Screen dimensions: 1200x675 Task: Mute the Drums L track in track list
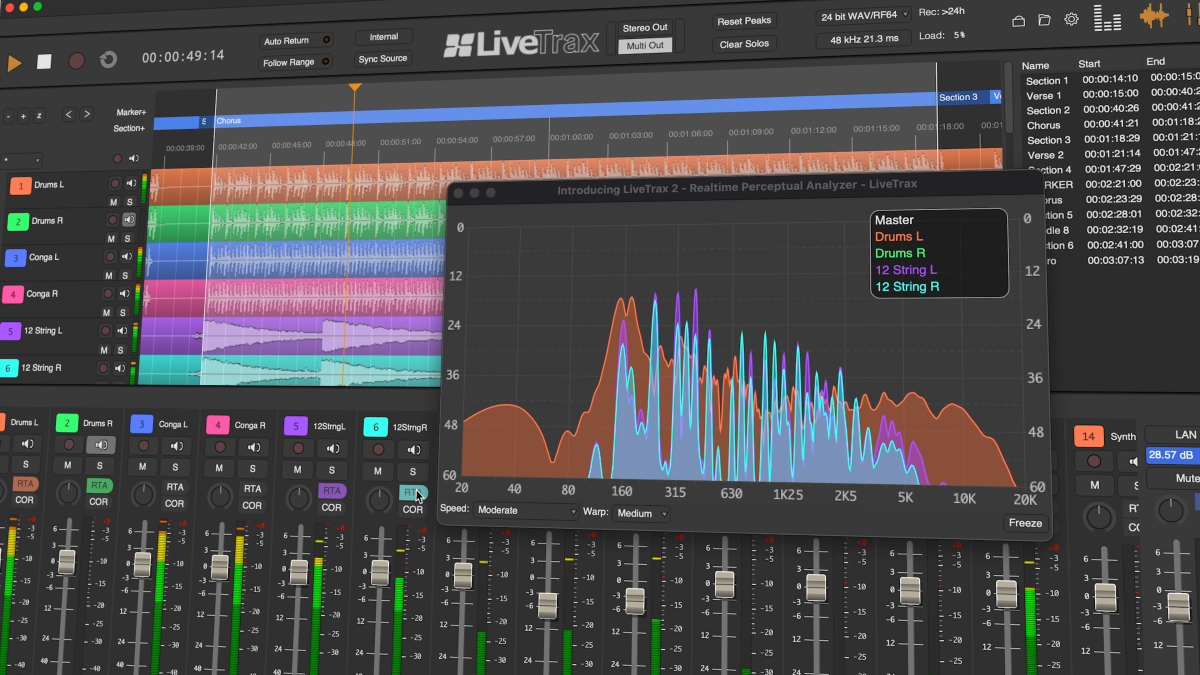click(114, 201)
